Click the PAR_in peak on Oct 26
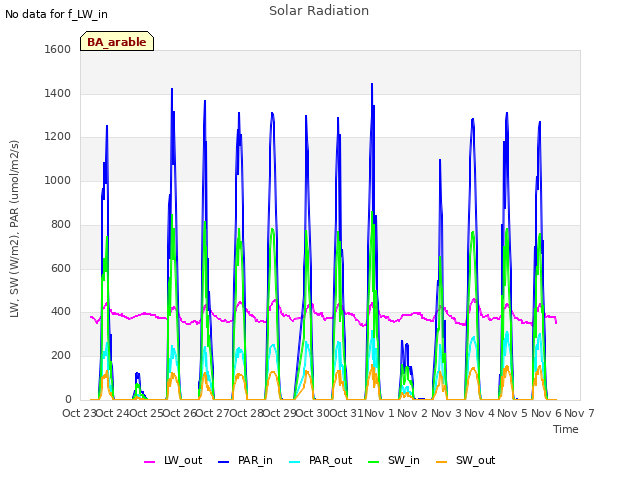 point(172,89)
